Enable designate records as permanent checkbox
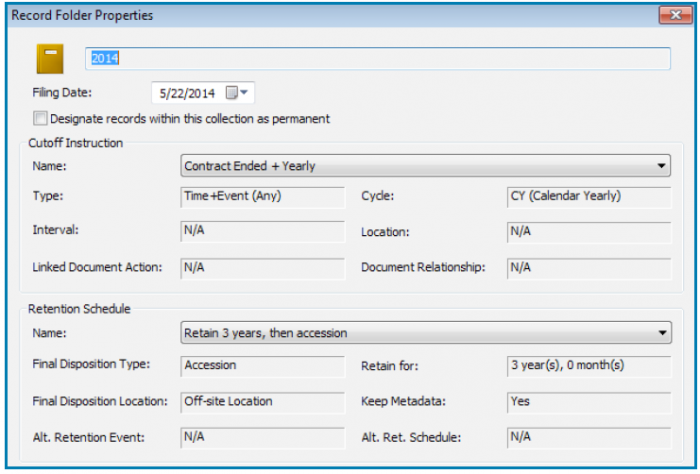Screen dimensions: 700x474 [40, 118]
